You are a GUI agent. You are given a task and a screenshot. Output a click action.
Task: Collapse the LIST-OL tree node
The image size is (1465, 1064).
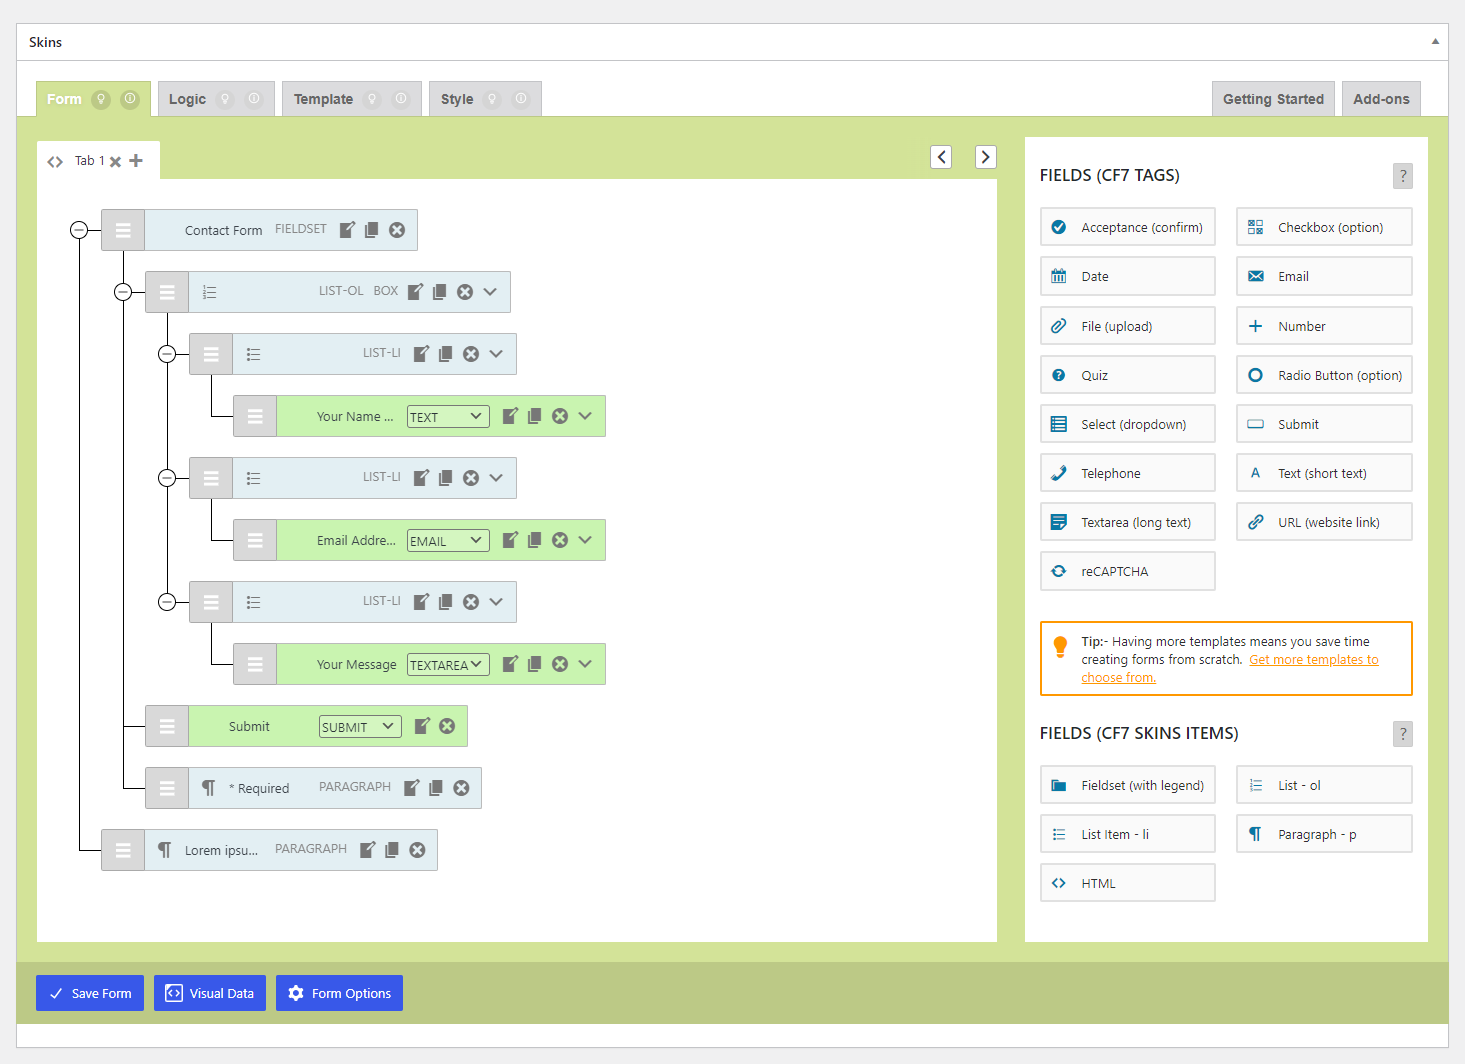pos(123,292)
